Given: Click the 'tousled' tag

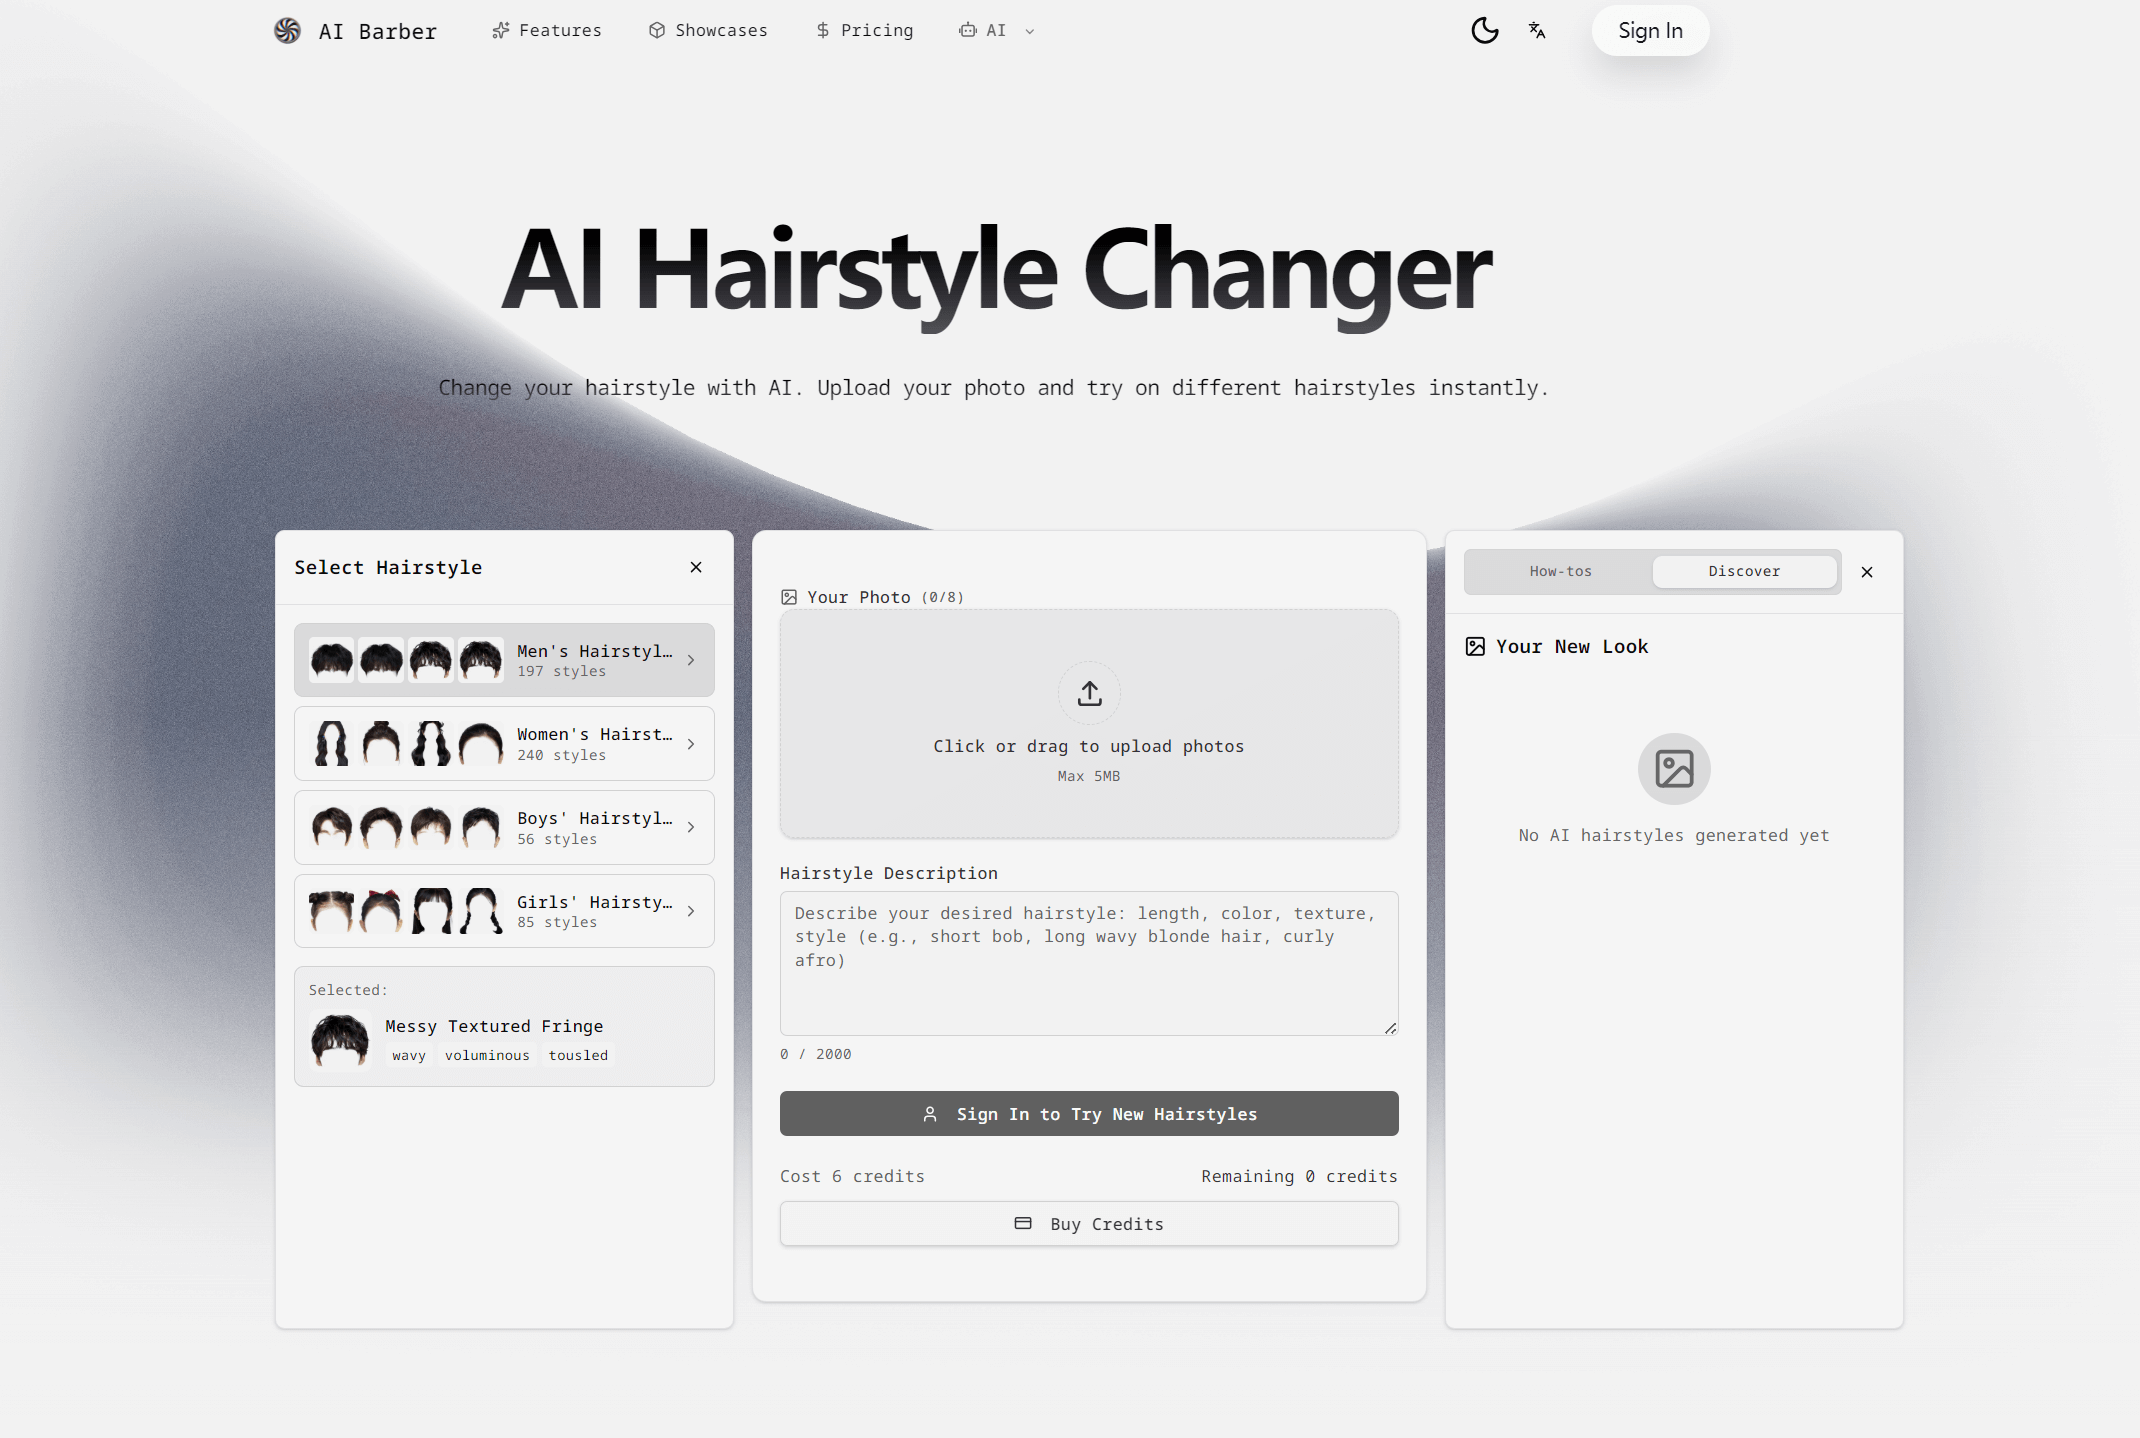Looking at the screenshot, I should click(x=578, y=1056).
